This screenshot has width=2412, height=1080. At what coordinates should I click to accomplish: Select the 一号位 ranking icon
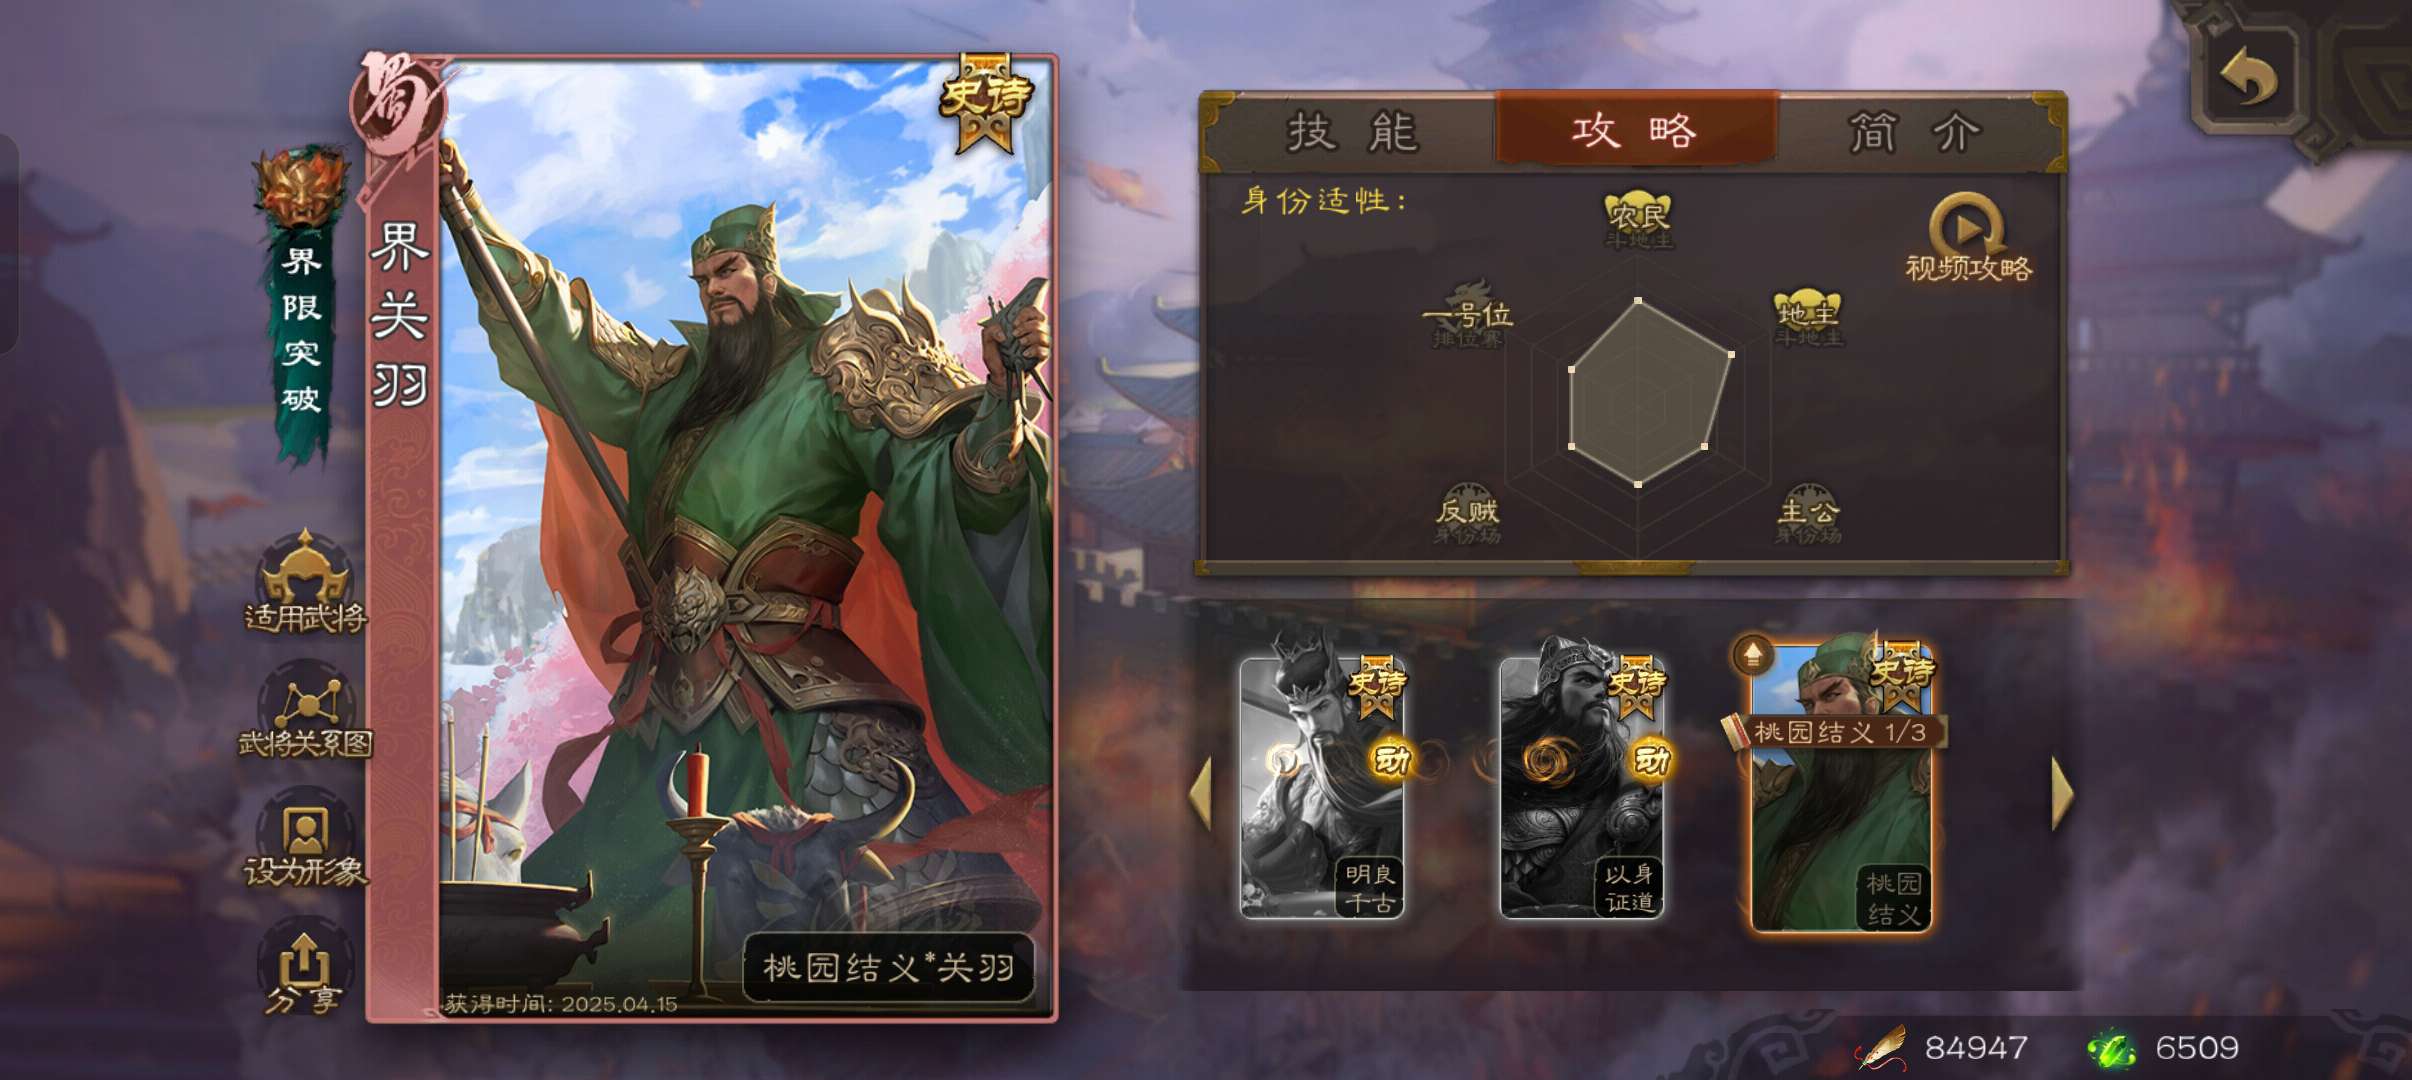click(x=1467, y=317)
